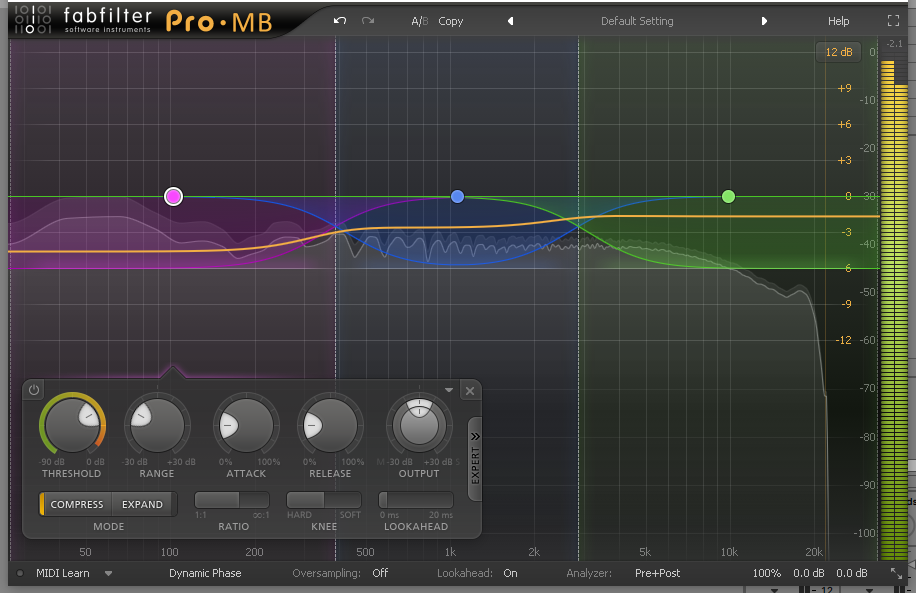Open the band options dropdown triangle
This screenshot has width=916, height=593.
point(449,390)
